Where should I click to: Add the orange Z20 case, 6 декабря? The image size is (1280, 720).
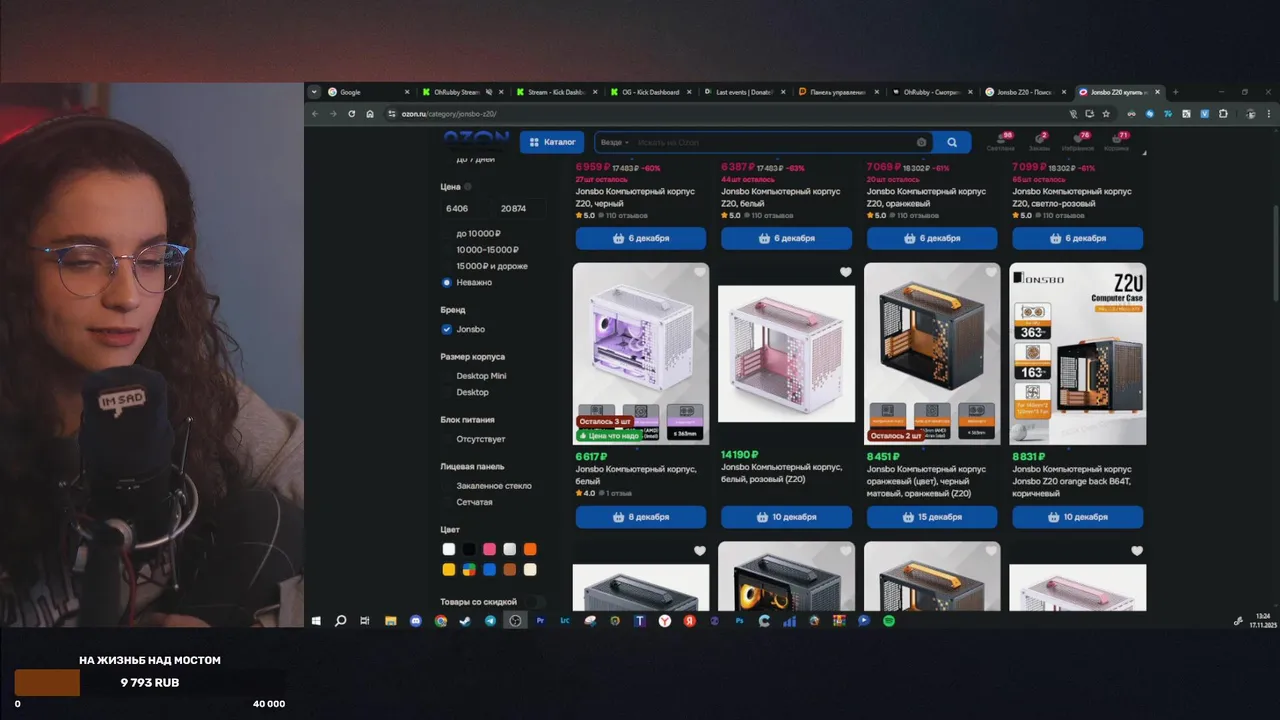pyautogui.click(x=932, y=238)
